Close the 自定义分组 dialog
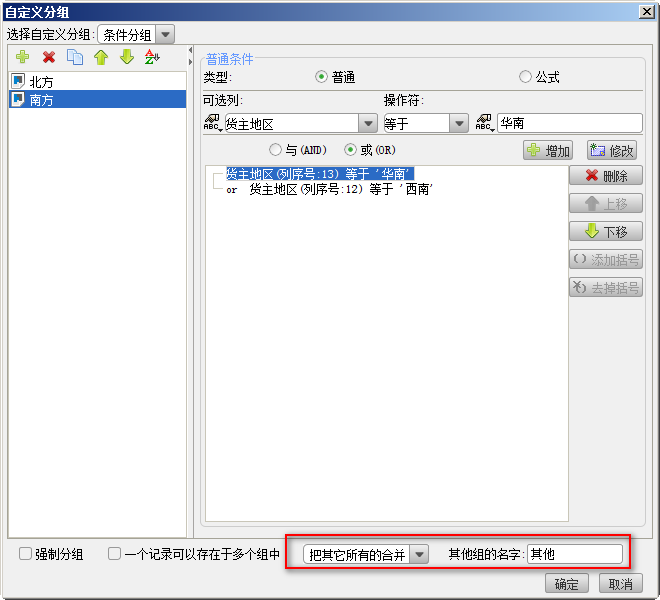This screenshot has width=660, height=600. pyautogui.click(x=647, y=12)
